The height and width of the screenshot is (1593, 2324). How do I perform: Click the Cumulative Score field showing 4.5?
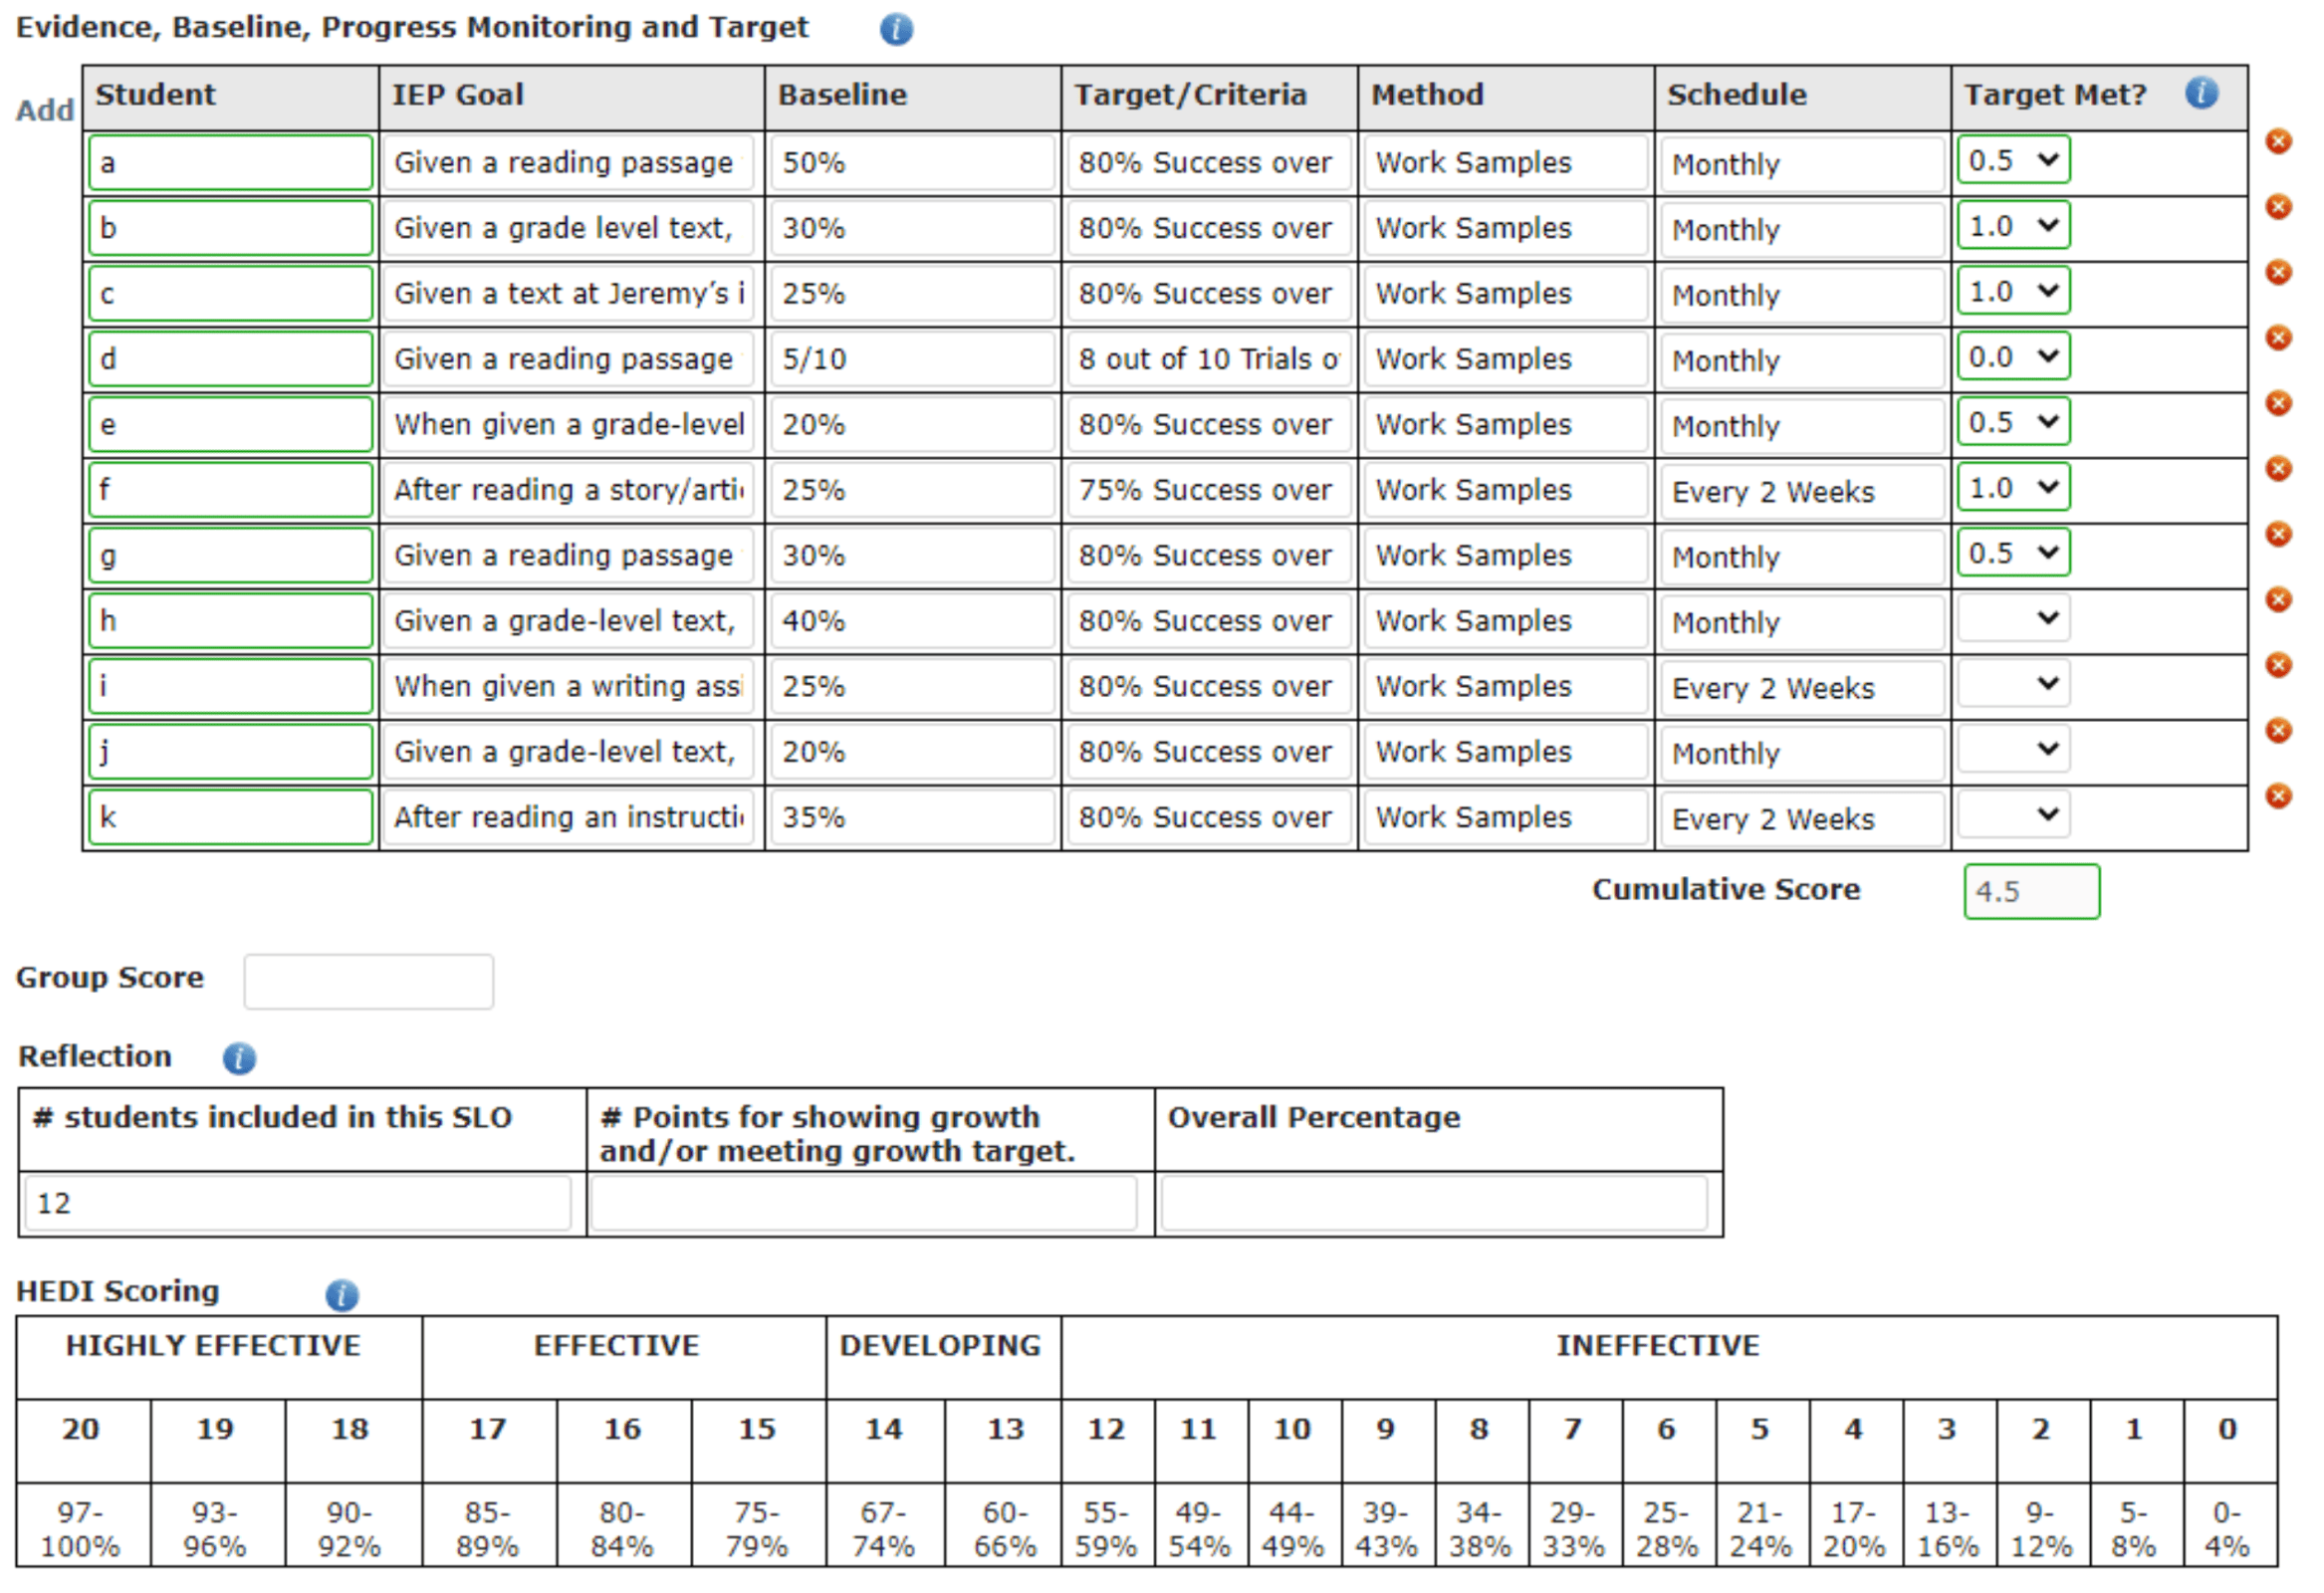point(2031,891)
